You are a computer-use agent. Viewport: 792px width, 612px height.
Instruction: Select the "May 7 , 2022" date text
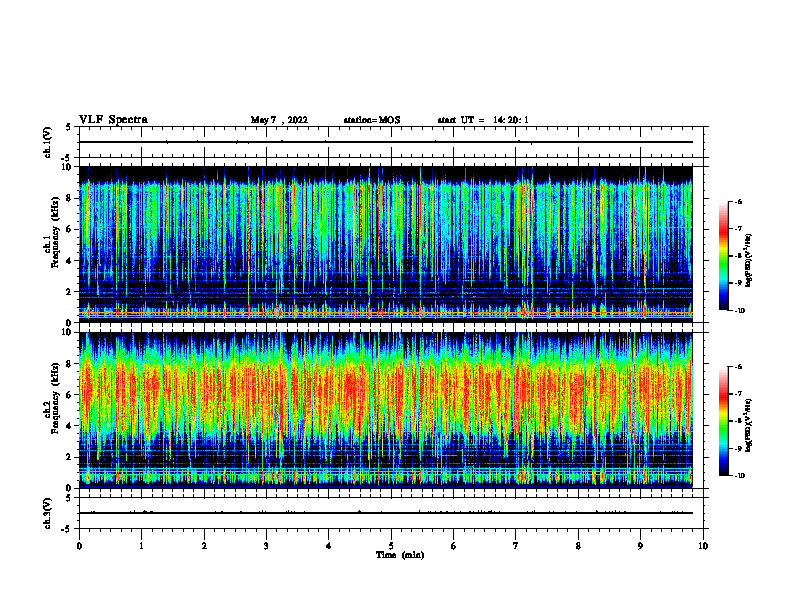[x=279, y=120]
